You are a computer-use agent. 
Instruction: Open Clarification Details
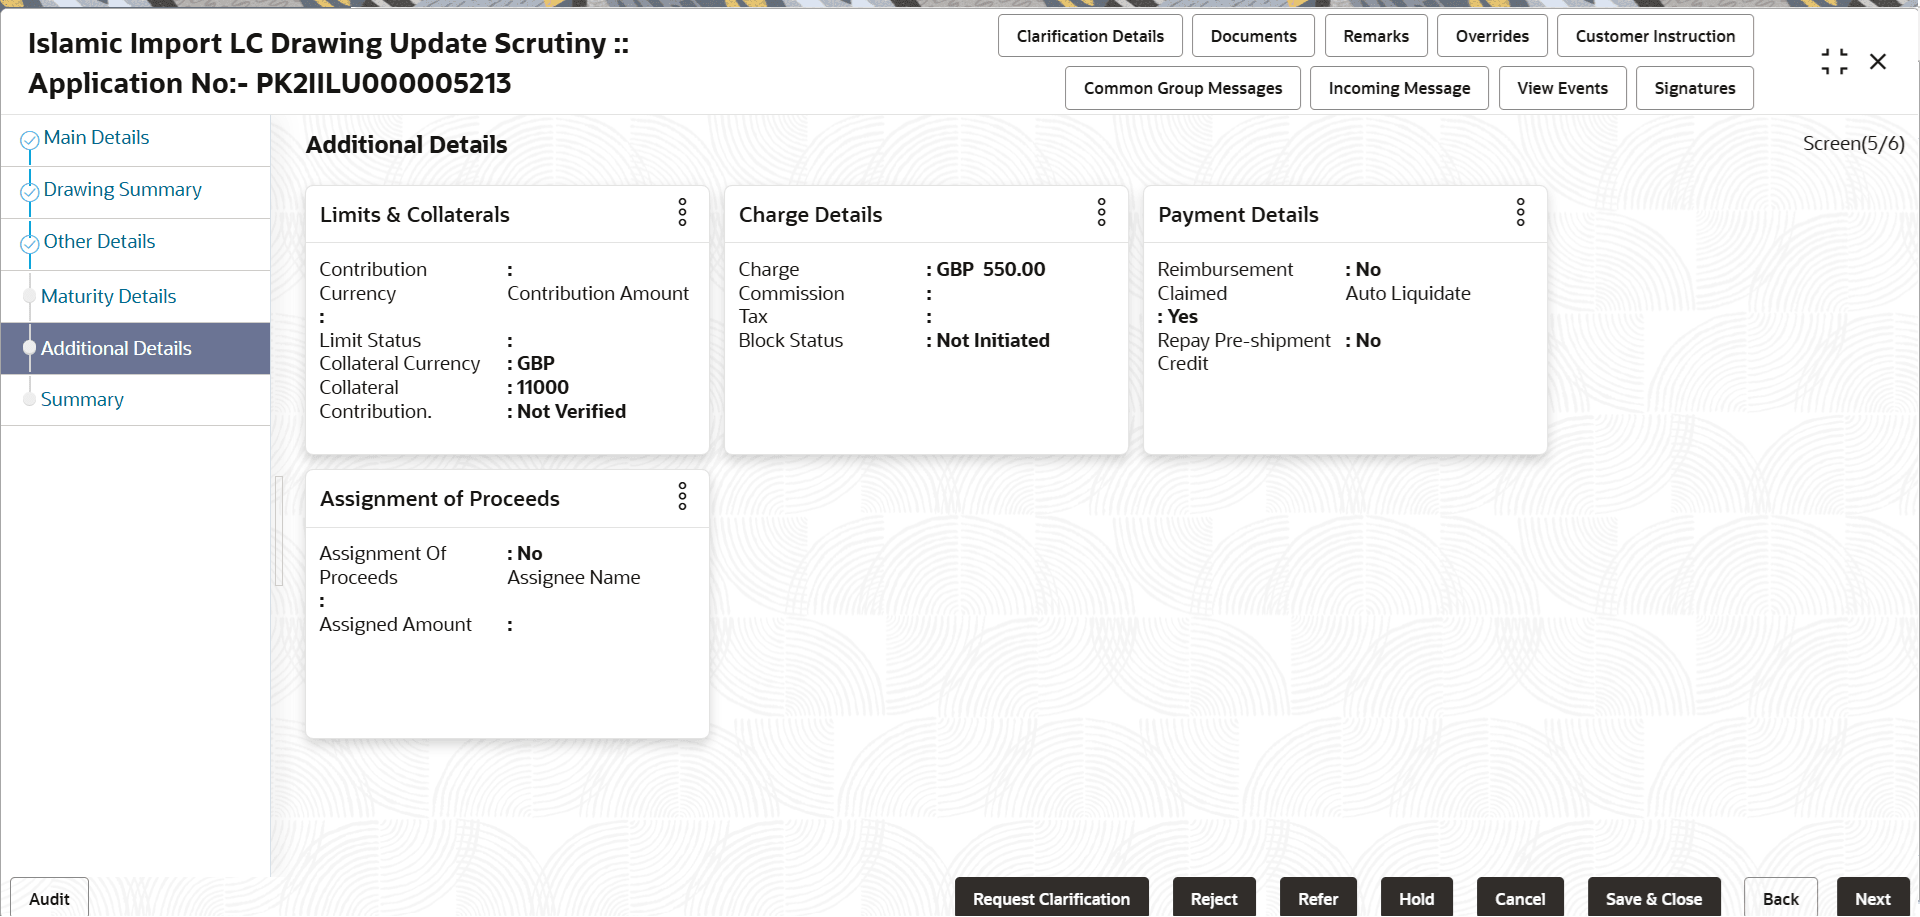pos(1090,35)
